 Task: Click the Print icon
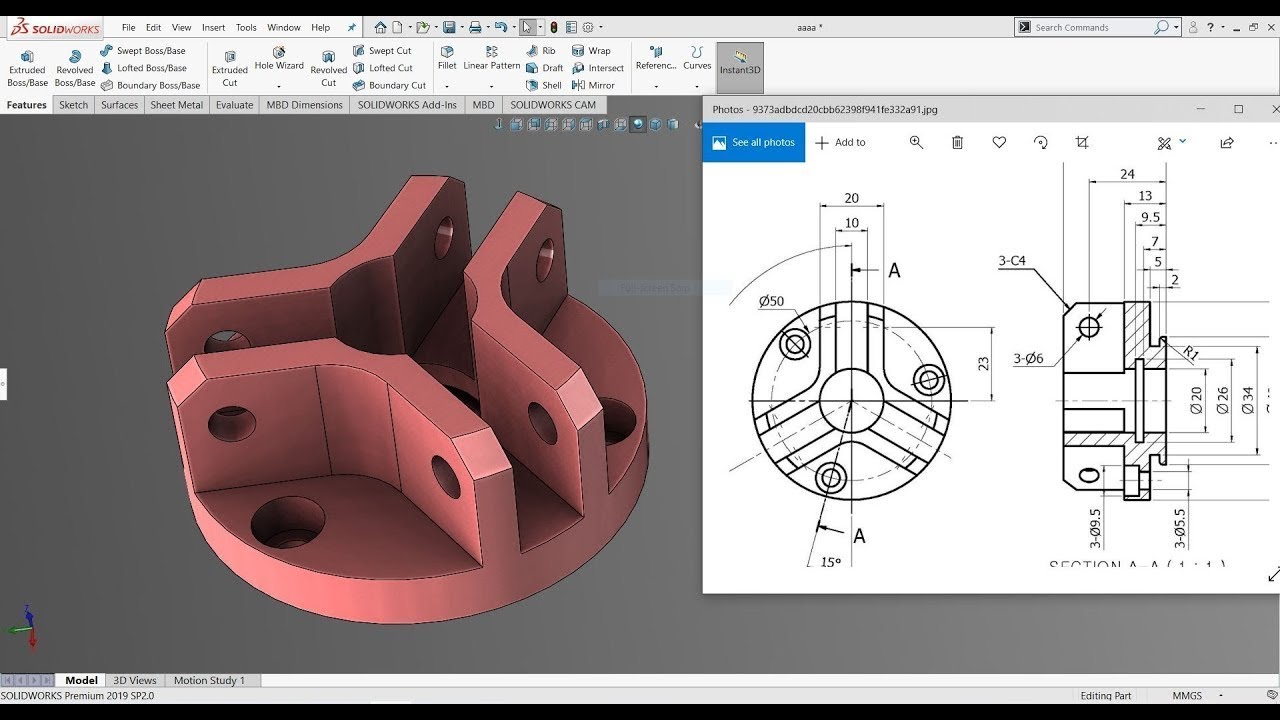(475, 27)
